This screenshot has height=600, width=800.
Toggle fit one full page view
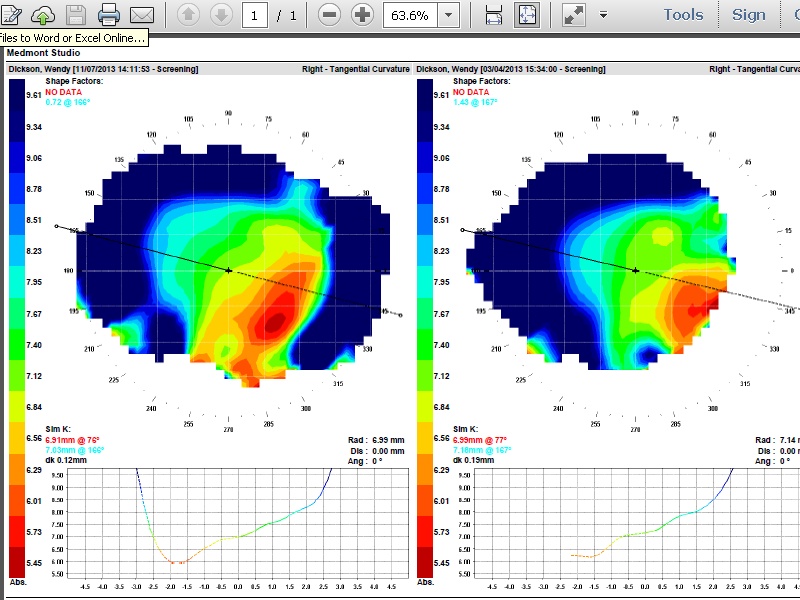point(526,15)
